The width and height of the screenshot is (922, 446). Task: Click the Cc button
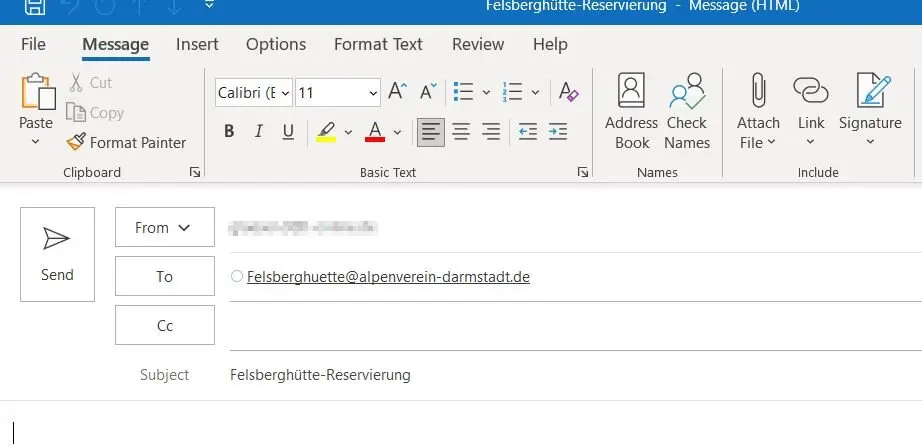[x=165, y=325]
